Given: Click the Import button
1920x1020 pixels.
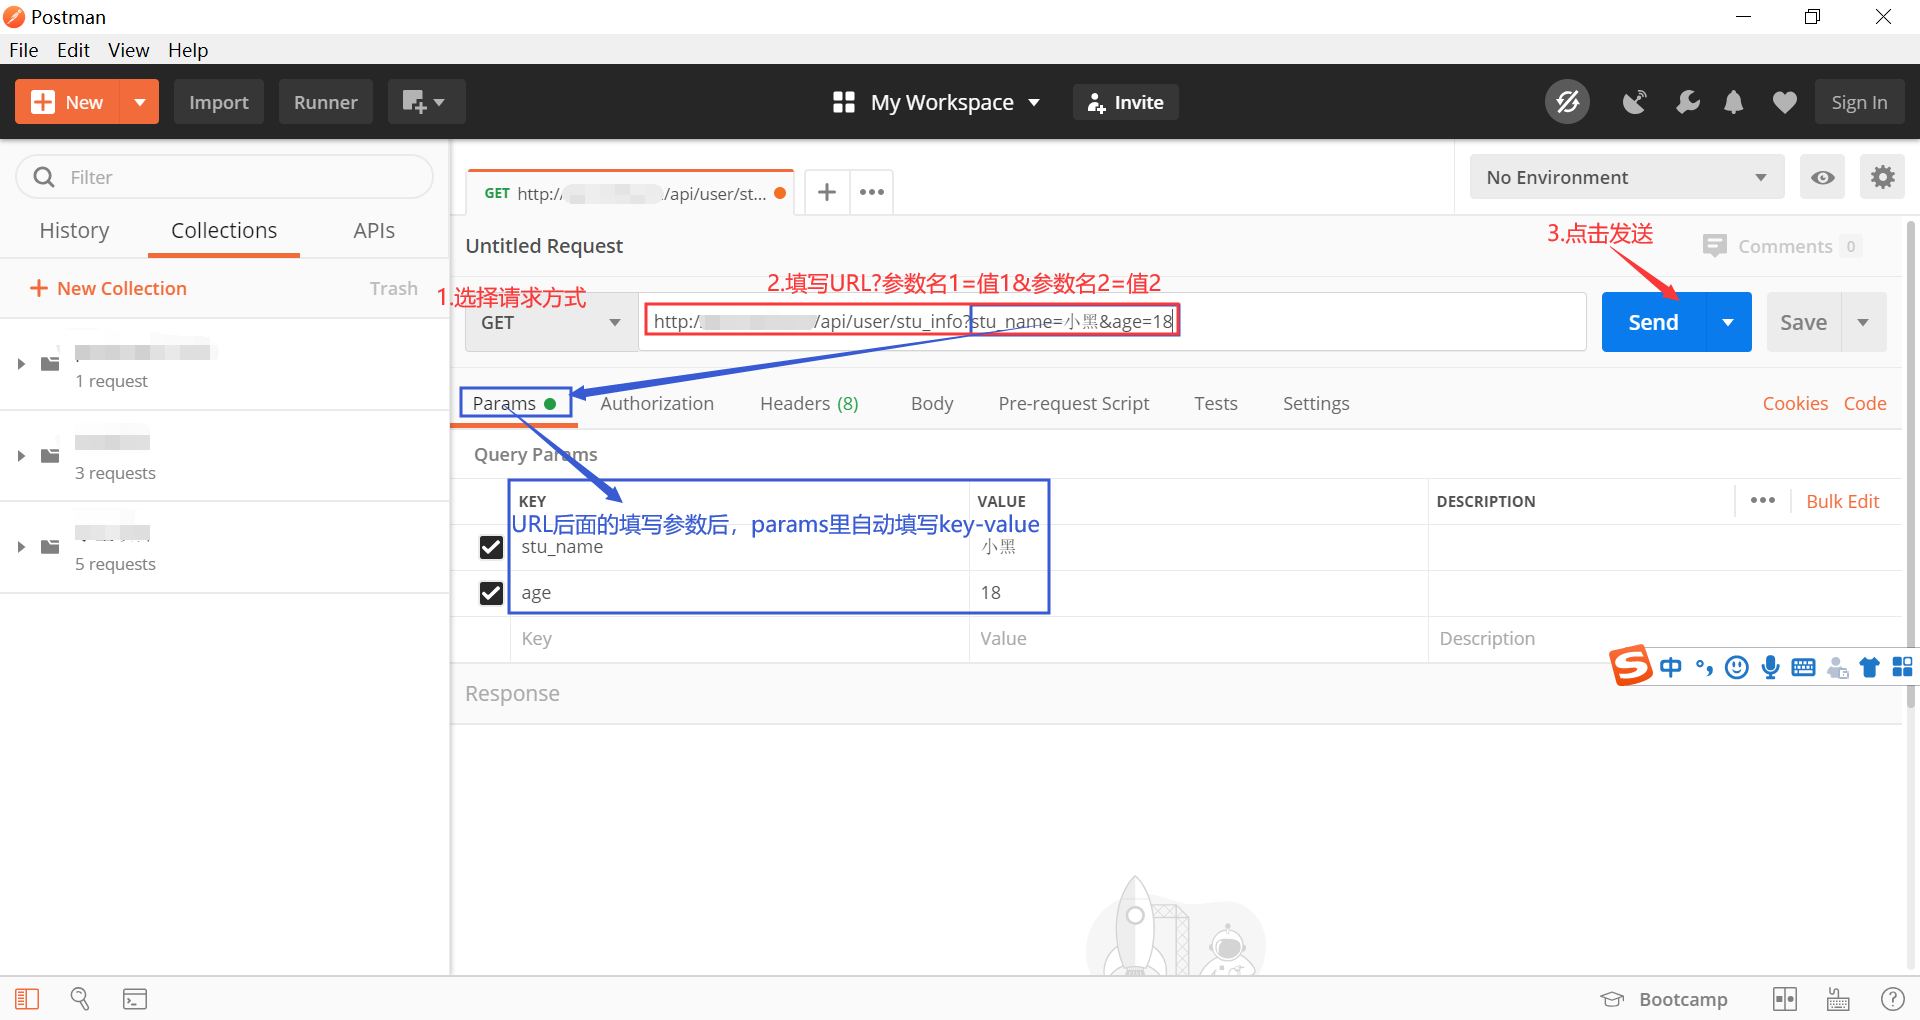Looking at the screenshot, I should [219, 102].
